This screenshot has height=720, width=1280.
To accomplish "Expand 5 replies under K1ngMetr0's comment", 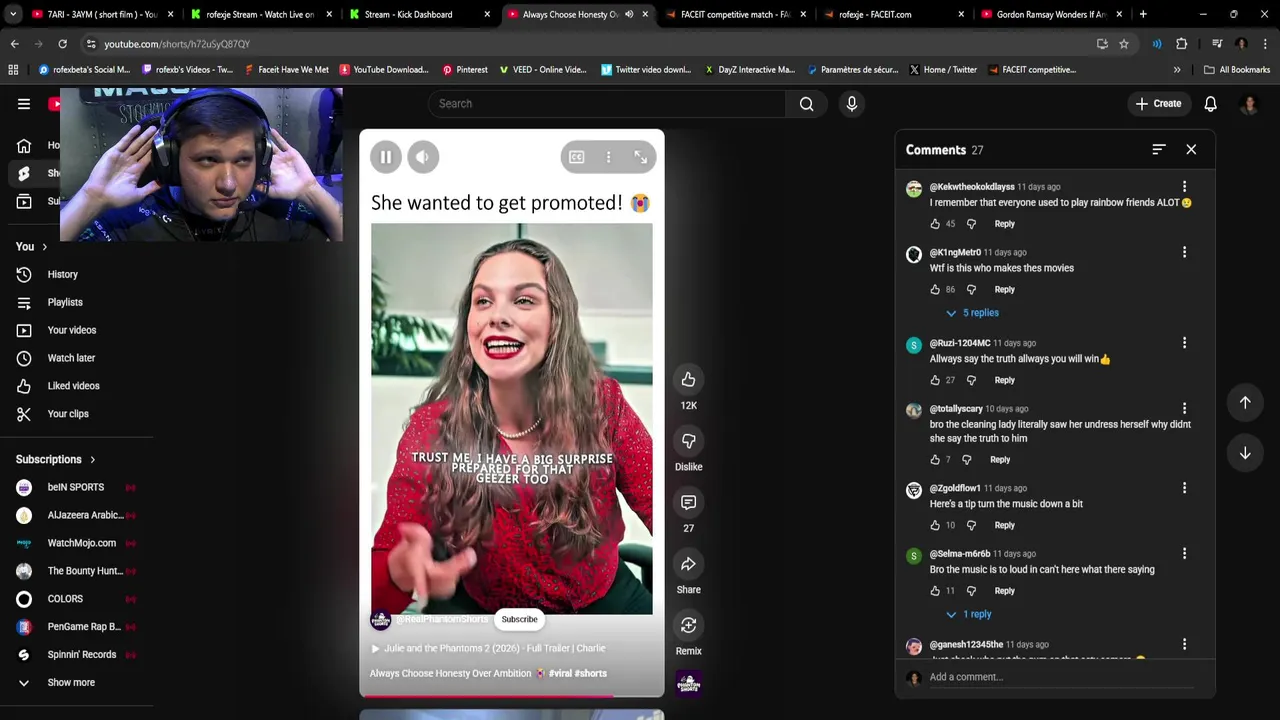I will click(972, 313).
